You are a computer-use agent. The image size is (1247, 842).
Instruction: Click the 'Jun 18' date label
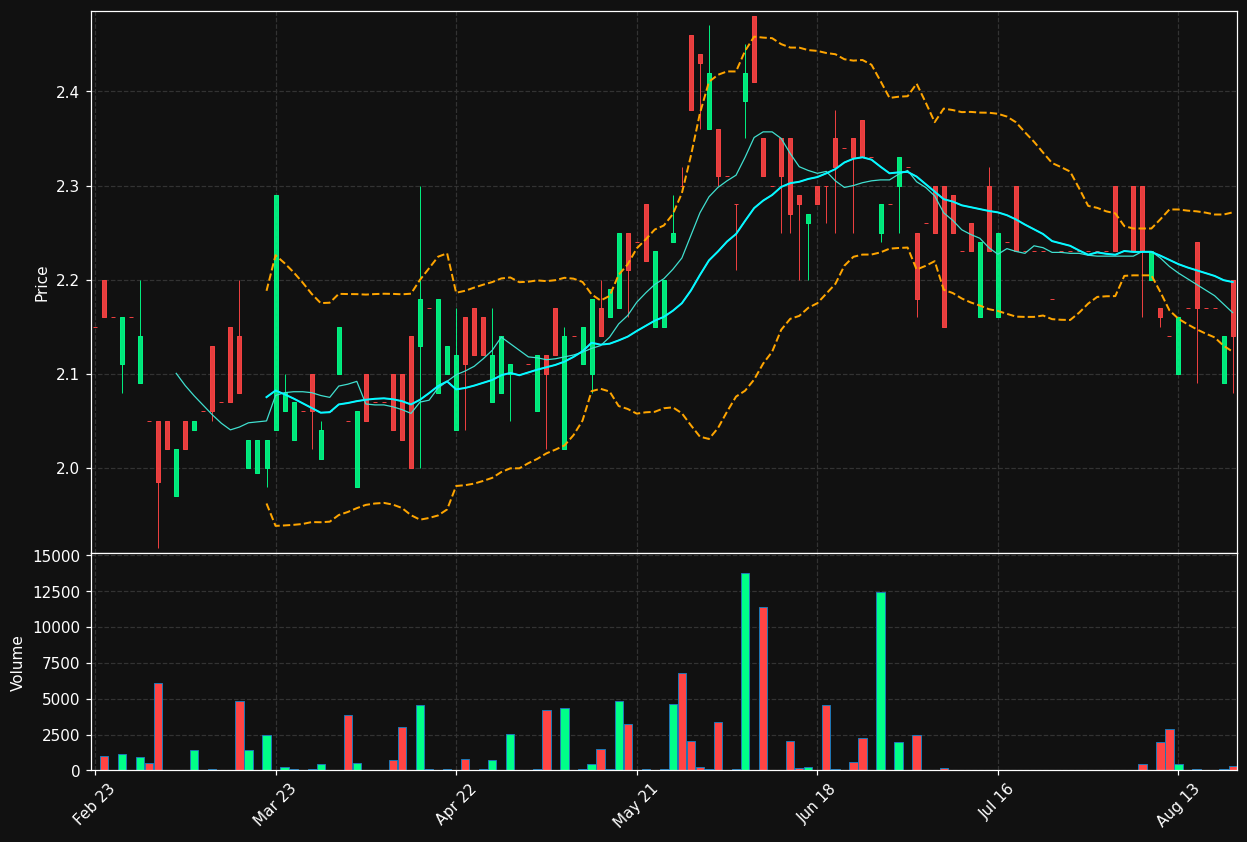[x=815, y=804]
